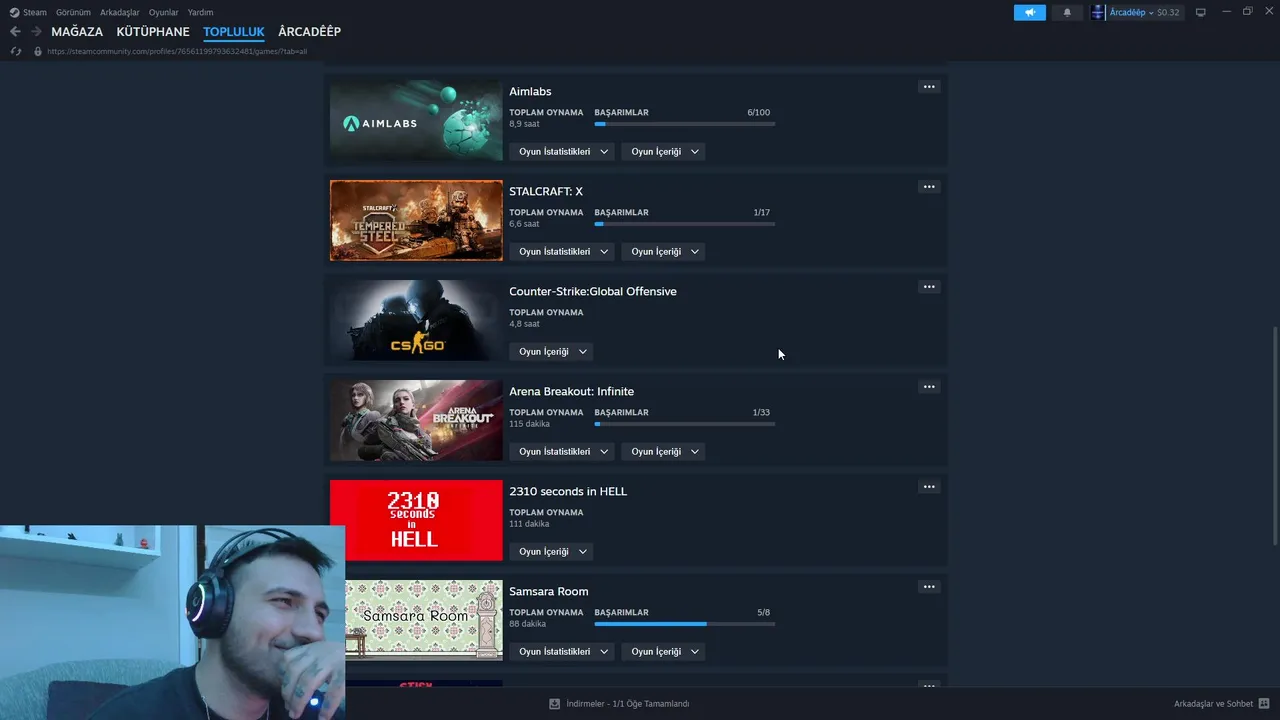The height and width of the screenshot is (720, 1280).
Task: Expand Arena Breakout Oyun İçeriği dropdown
Action: (664, 452)
